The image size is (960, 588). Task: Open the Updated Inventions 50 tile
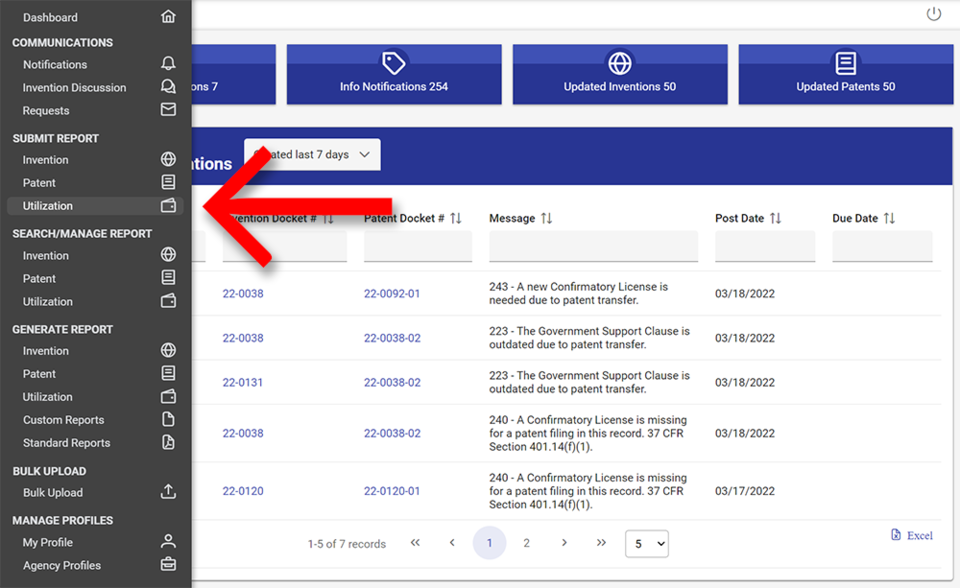click(x=619, y=74)
